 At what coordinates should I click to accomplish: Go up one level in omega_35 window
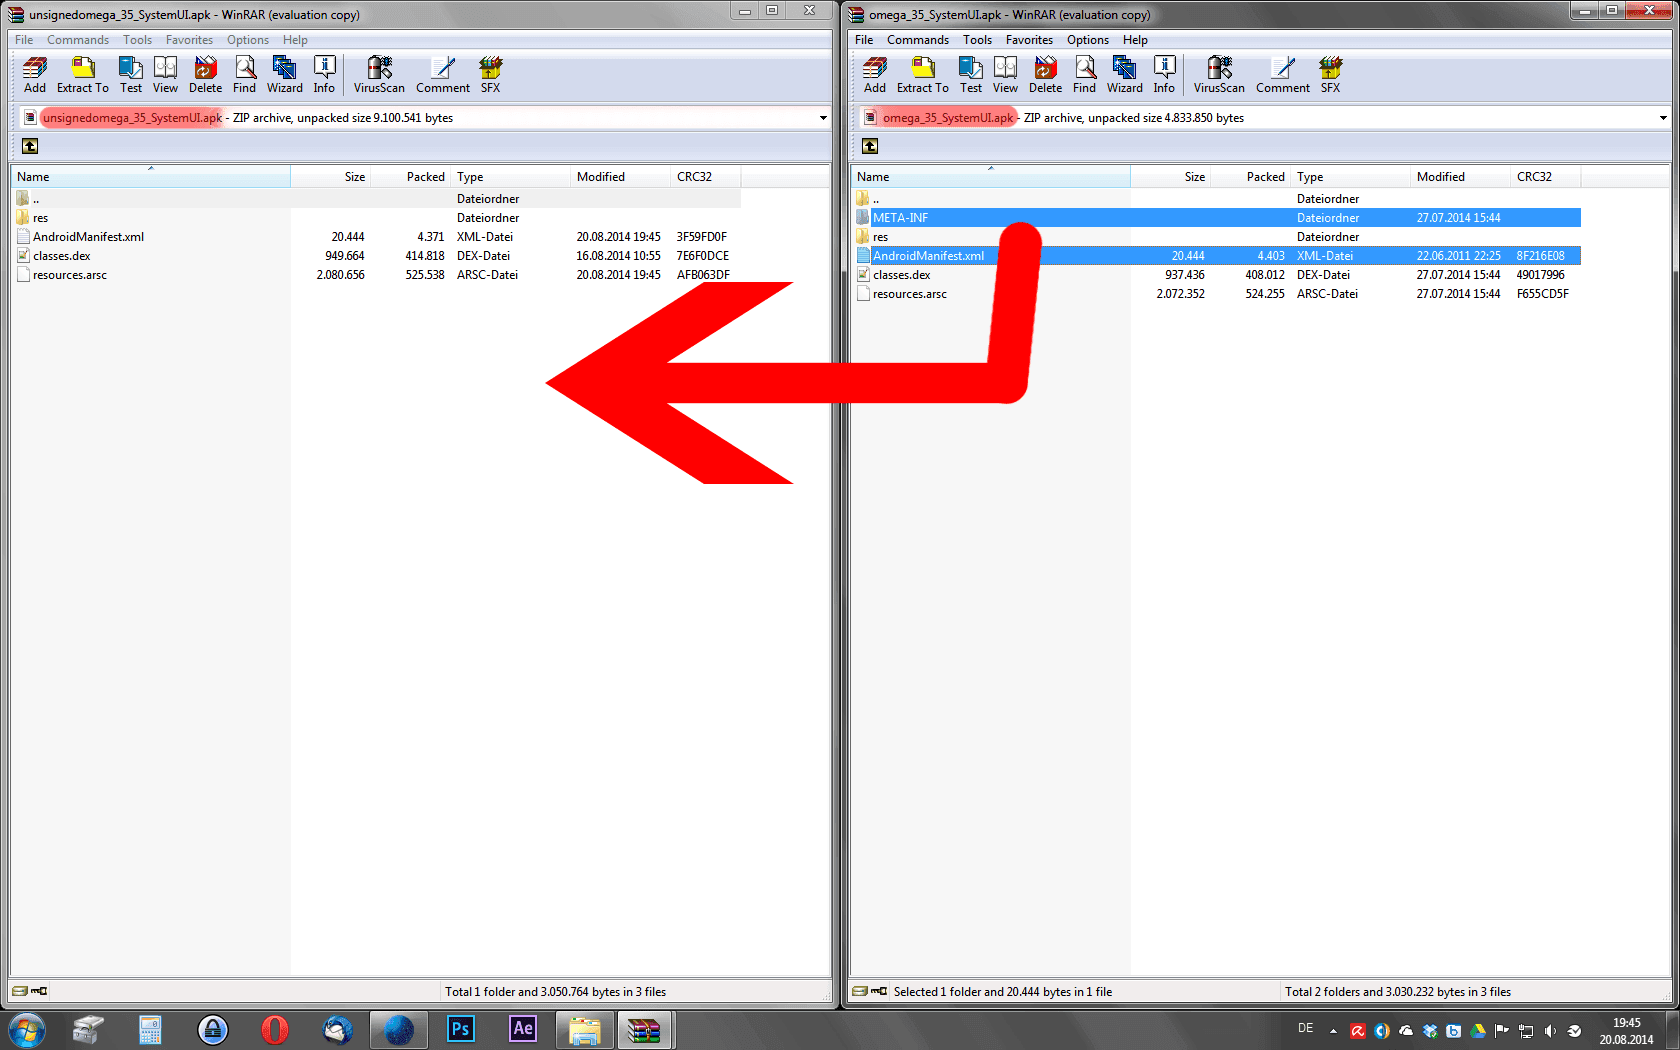[870, 146]
